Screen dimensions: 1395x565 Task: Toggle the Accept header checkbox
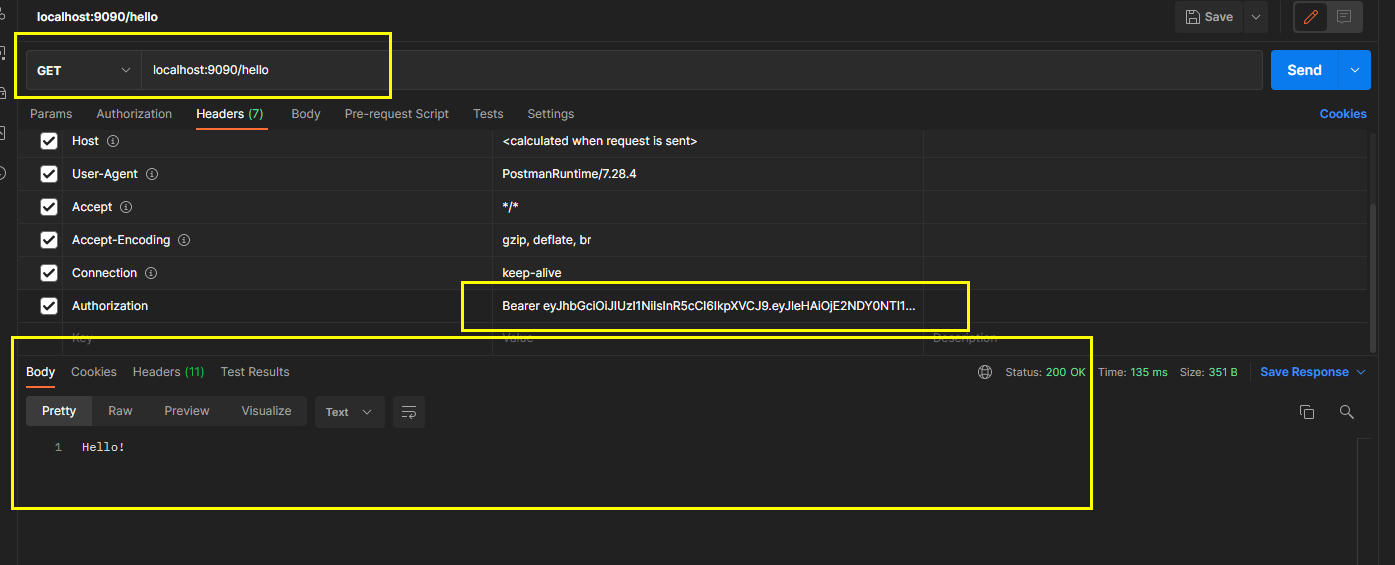click(49, 207)
